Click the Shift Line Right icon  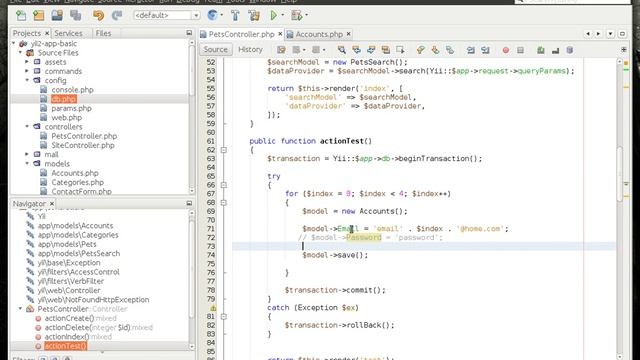485,50
